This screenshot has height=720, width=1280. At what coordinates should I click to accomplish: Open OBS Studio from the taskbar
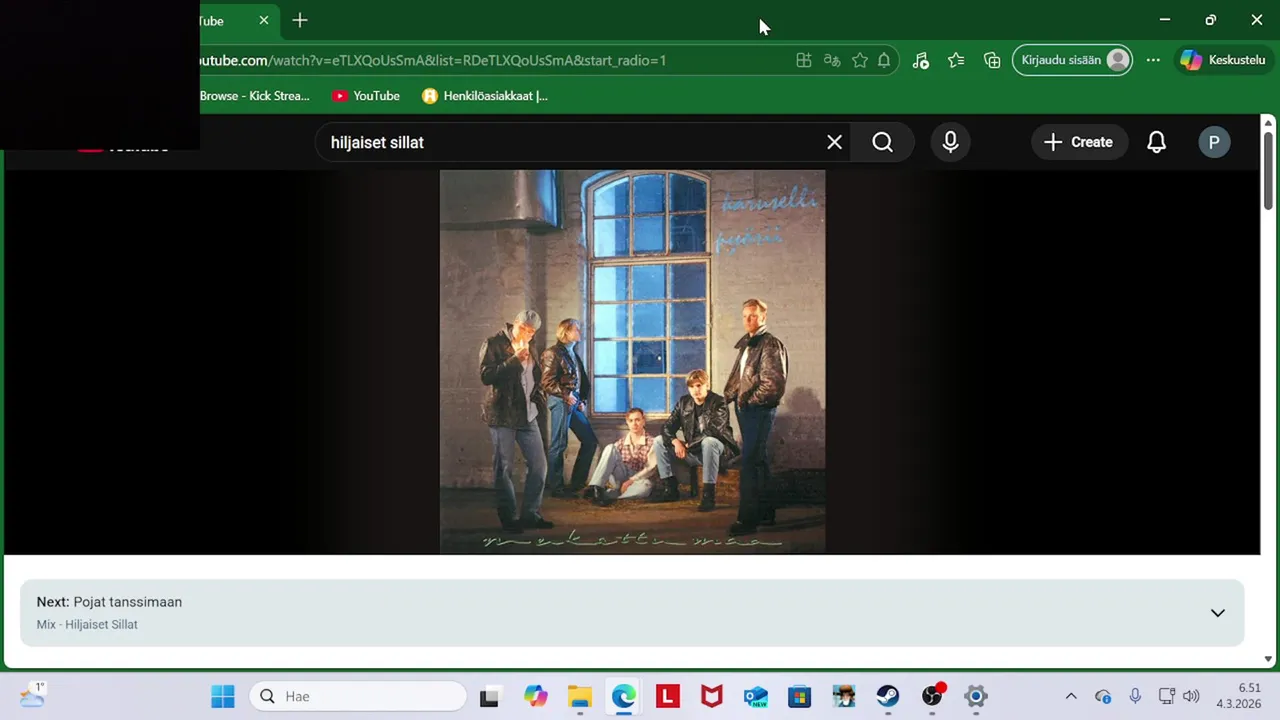(932, 696)
